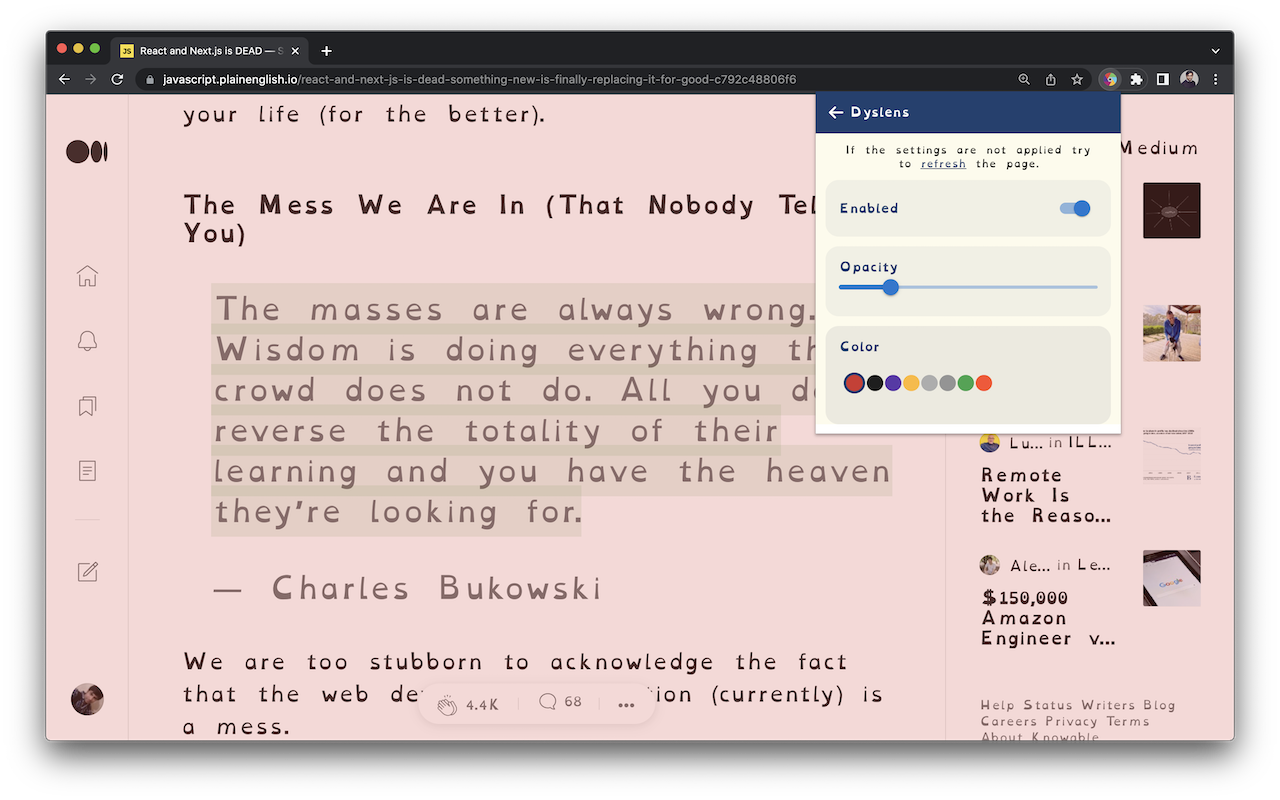Click the "— Charles Bukowski" attribution text
This screenshot has height=800, width=1280.
coord(408,588)
